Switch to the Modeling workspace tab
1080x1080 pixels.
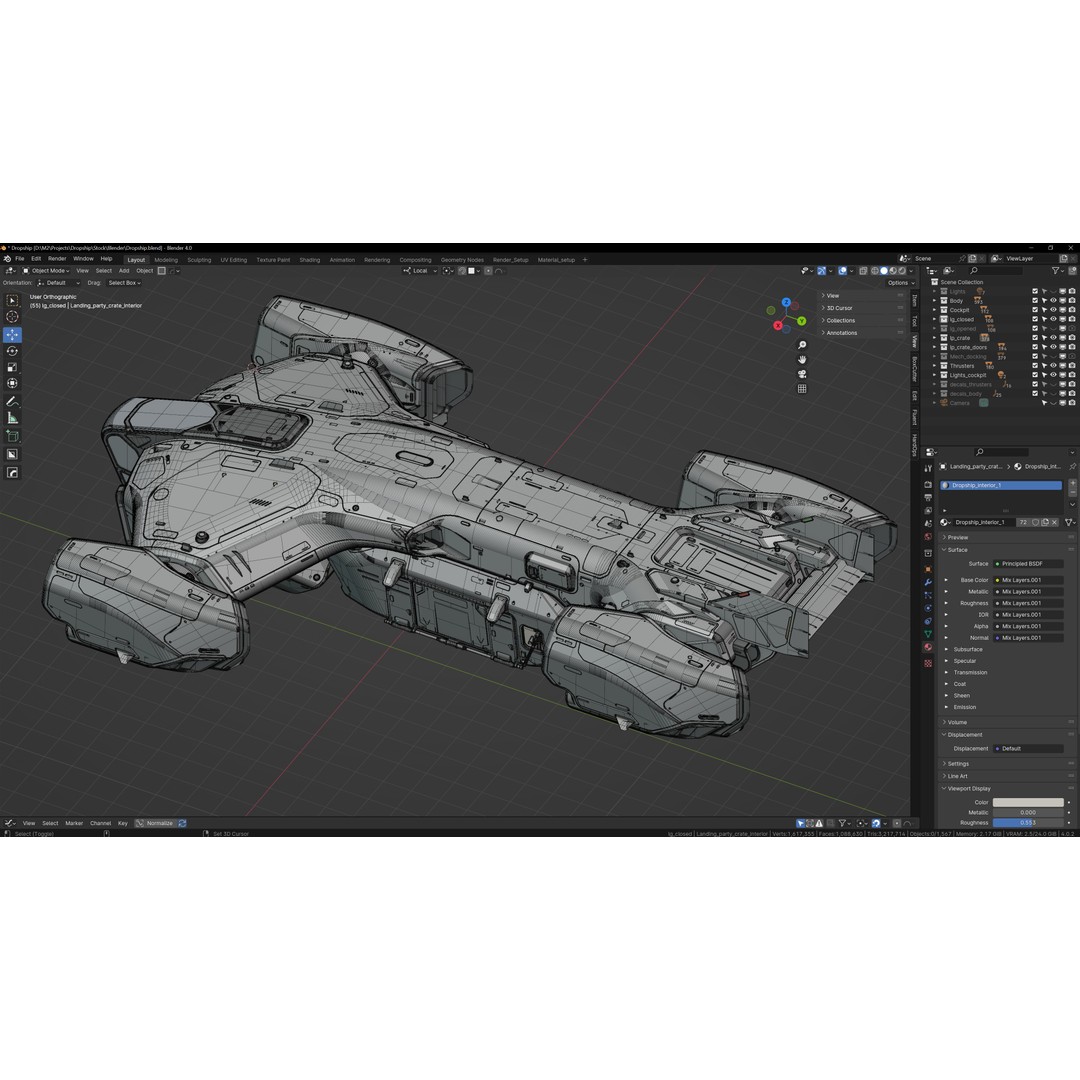point(166,260)
